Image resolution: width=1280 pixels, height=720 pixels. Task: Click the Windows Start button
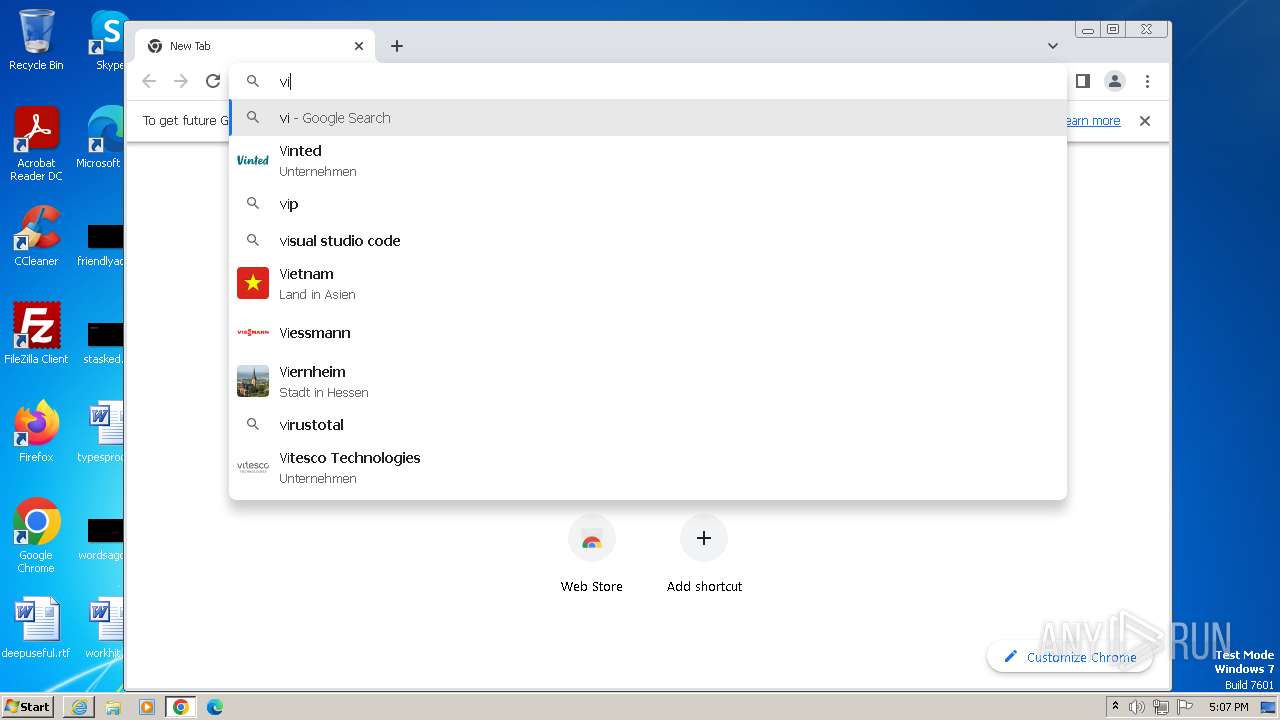[28, 706]
